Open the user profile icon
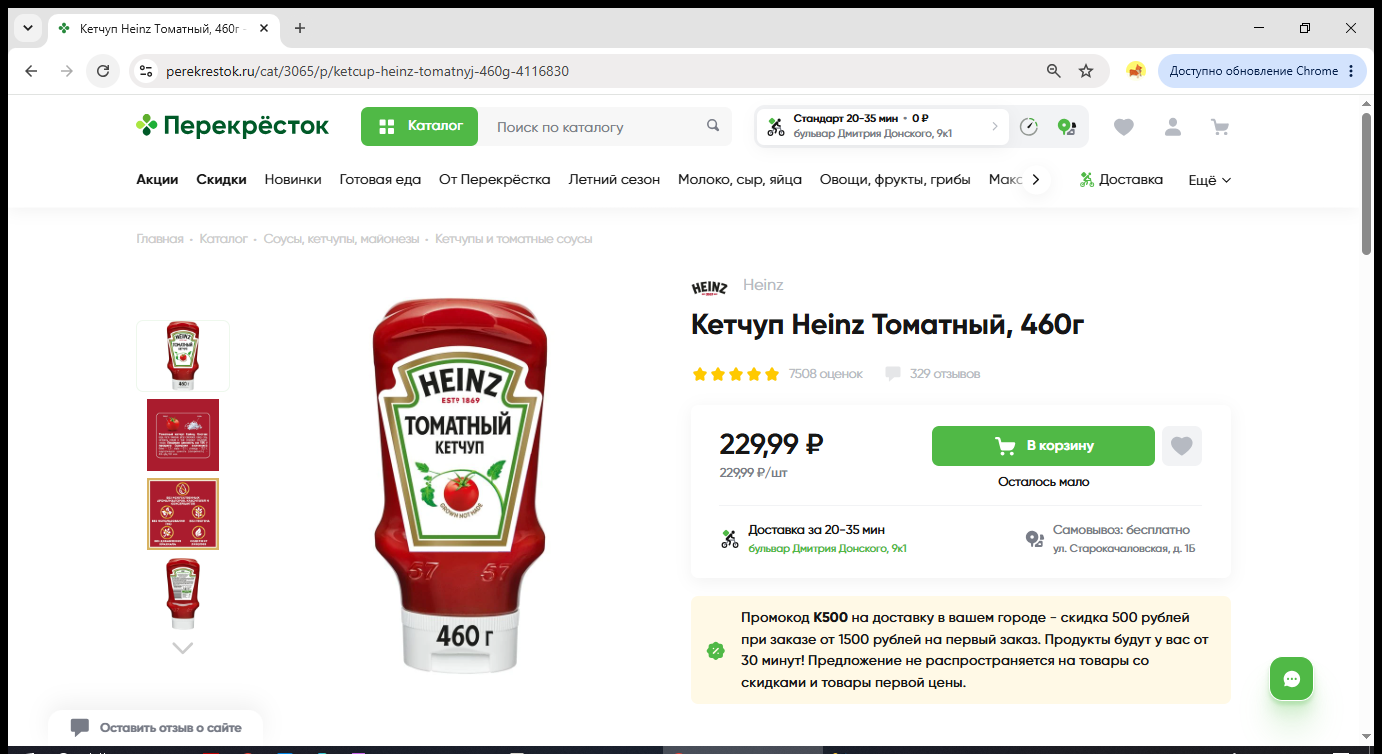1382x754 pixels. click(1172, 127)
